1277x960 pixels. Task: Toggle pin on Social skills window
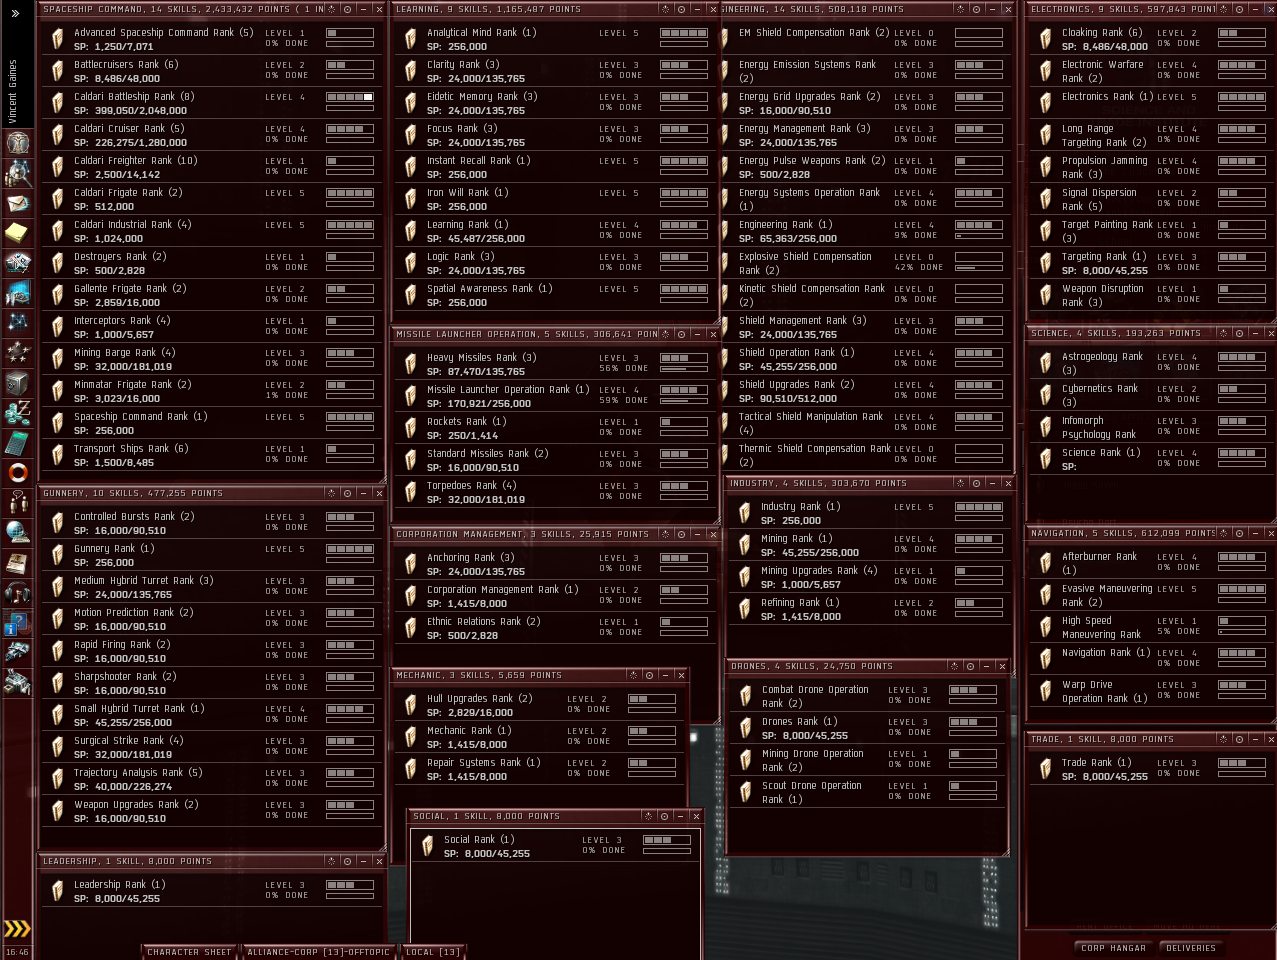[x=664, y=816]
